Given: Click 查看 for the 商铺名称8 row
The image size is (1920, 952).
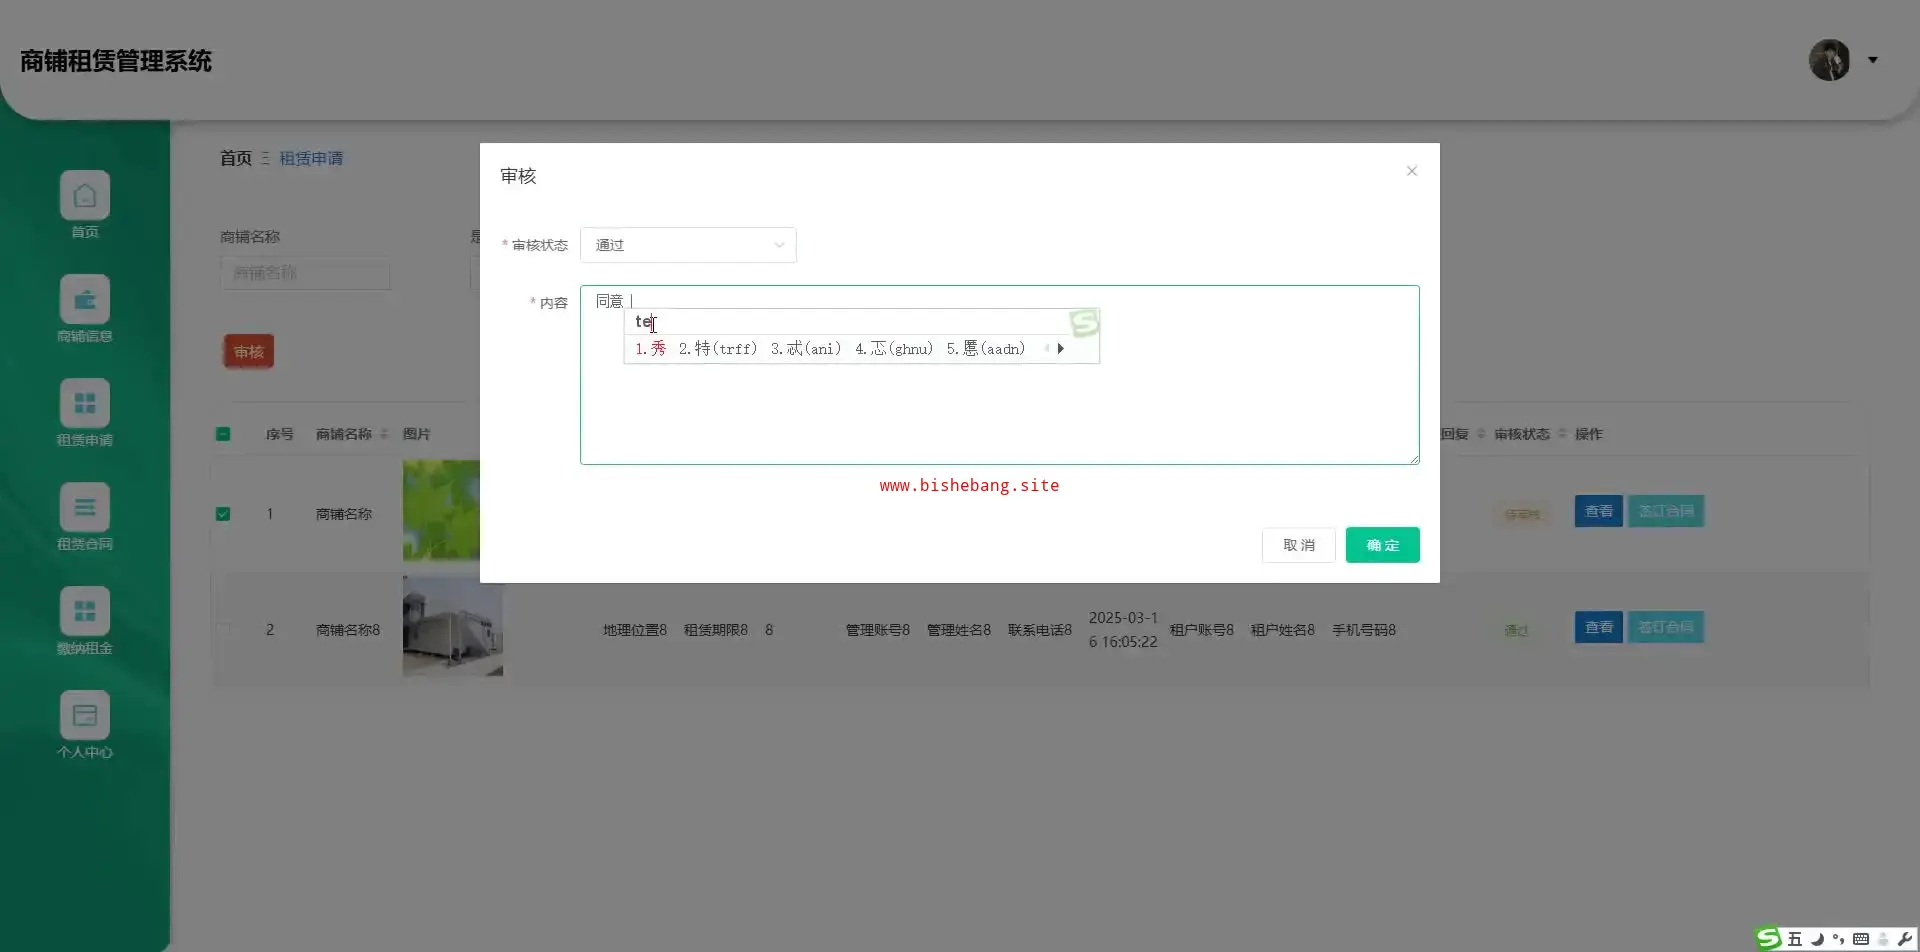Looking at the screenshot, I should (x=1599, y=627).
